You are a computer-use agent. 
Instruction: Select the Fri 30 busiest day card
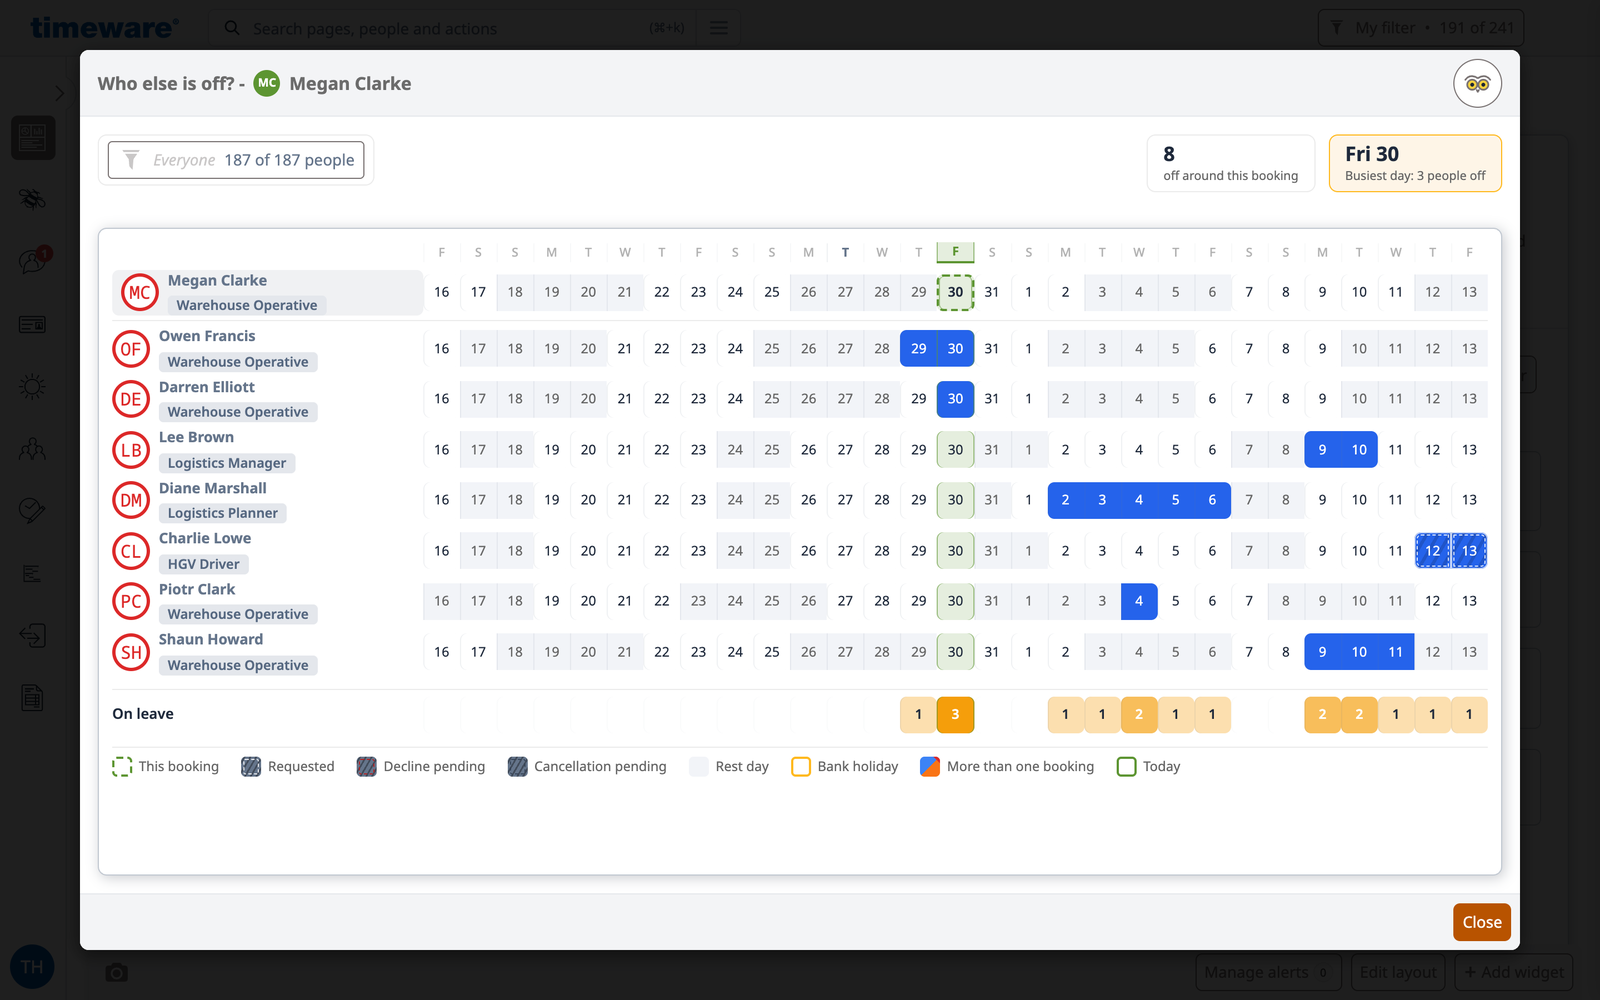coord(1415,163)
